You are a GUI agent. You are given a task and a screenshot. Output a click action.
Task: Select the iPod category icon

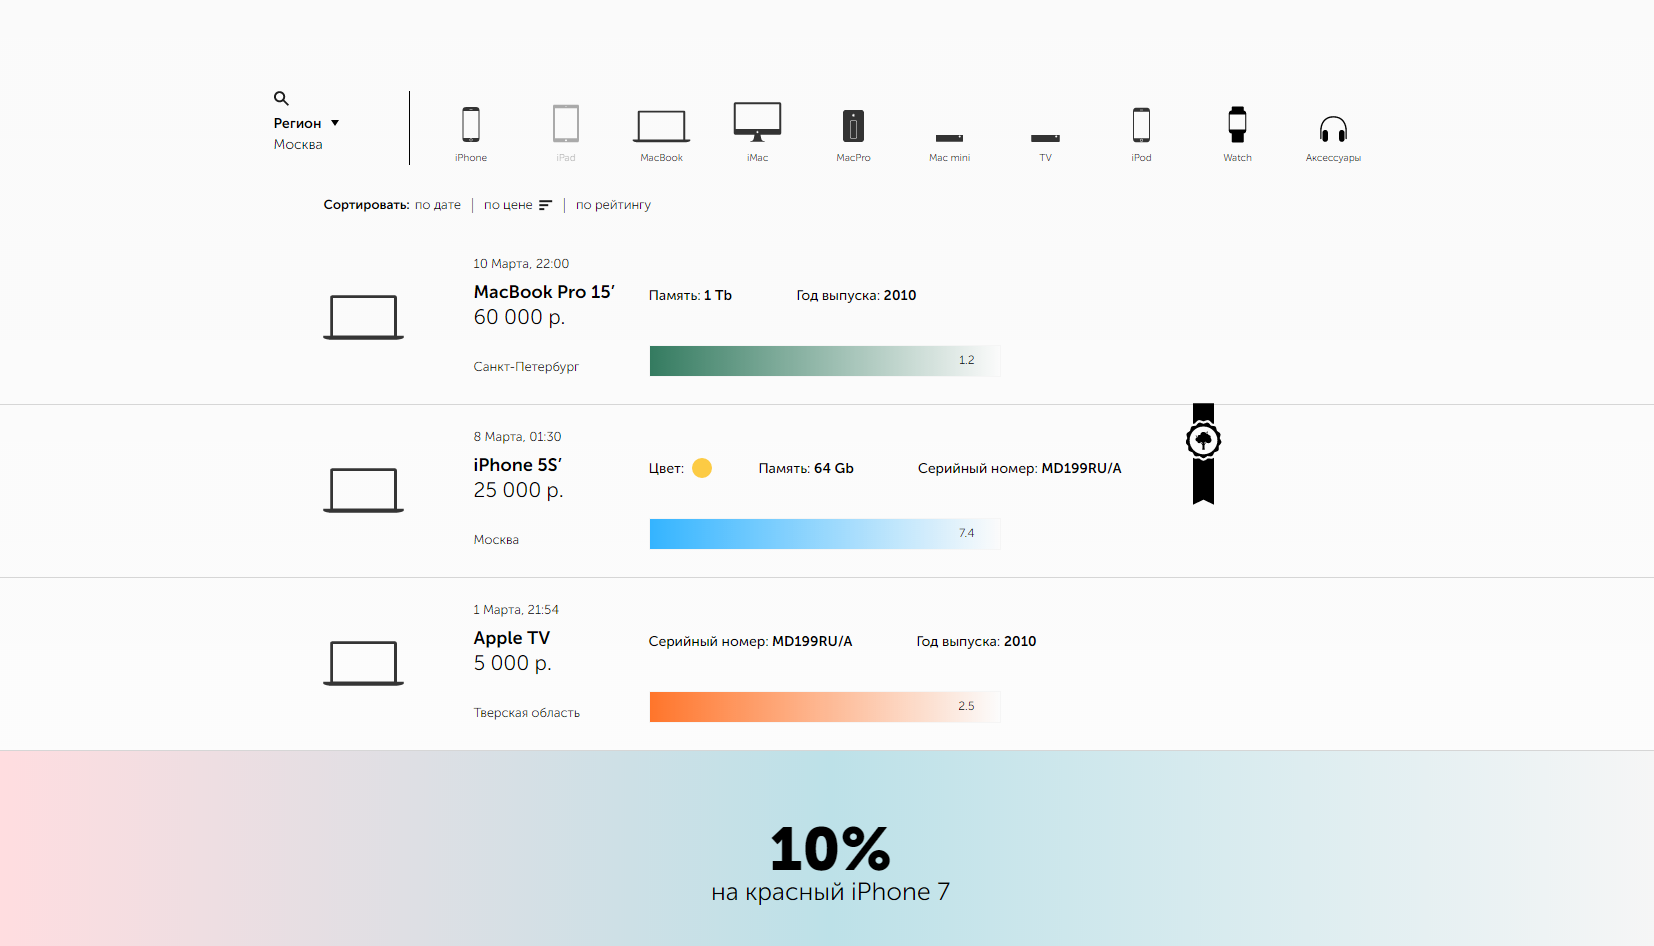pos(1141,125)
